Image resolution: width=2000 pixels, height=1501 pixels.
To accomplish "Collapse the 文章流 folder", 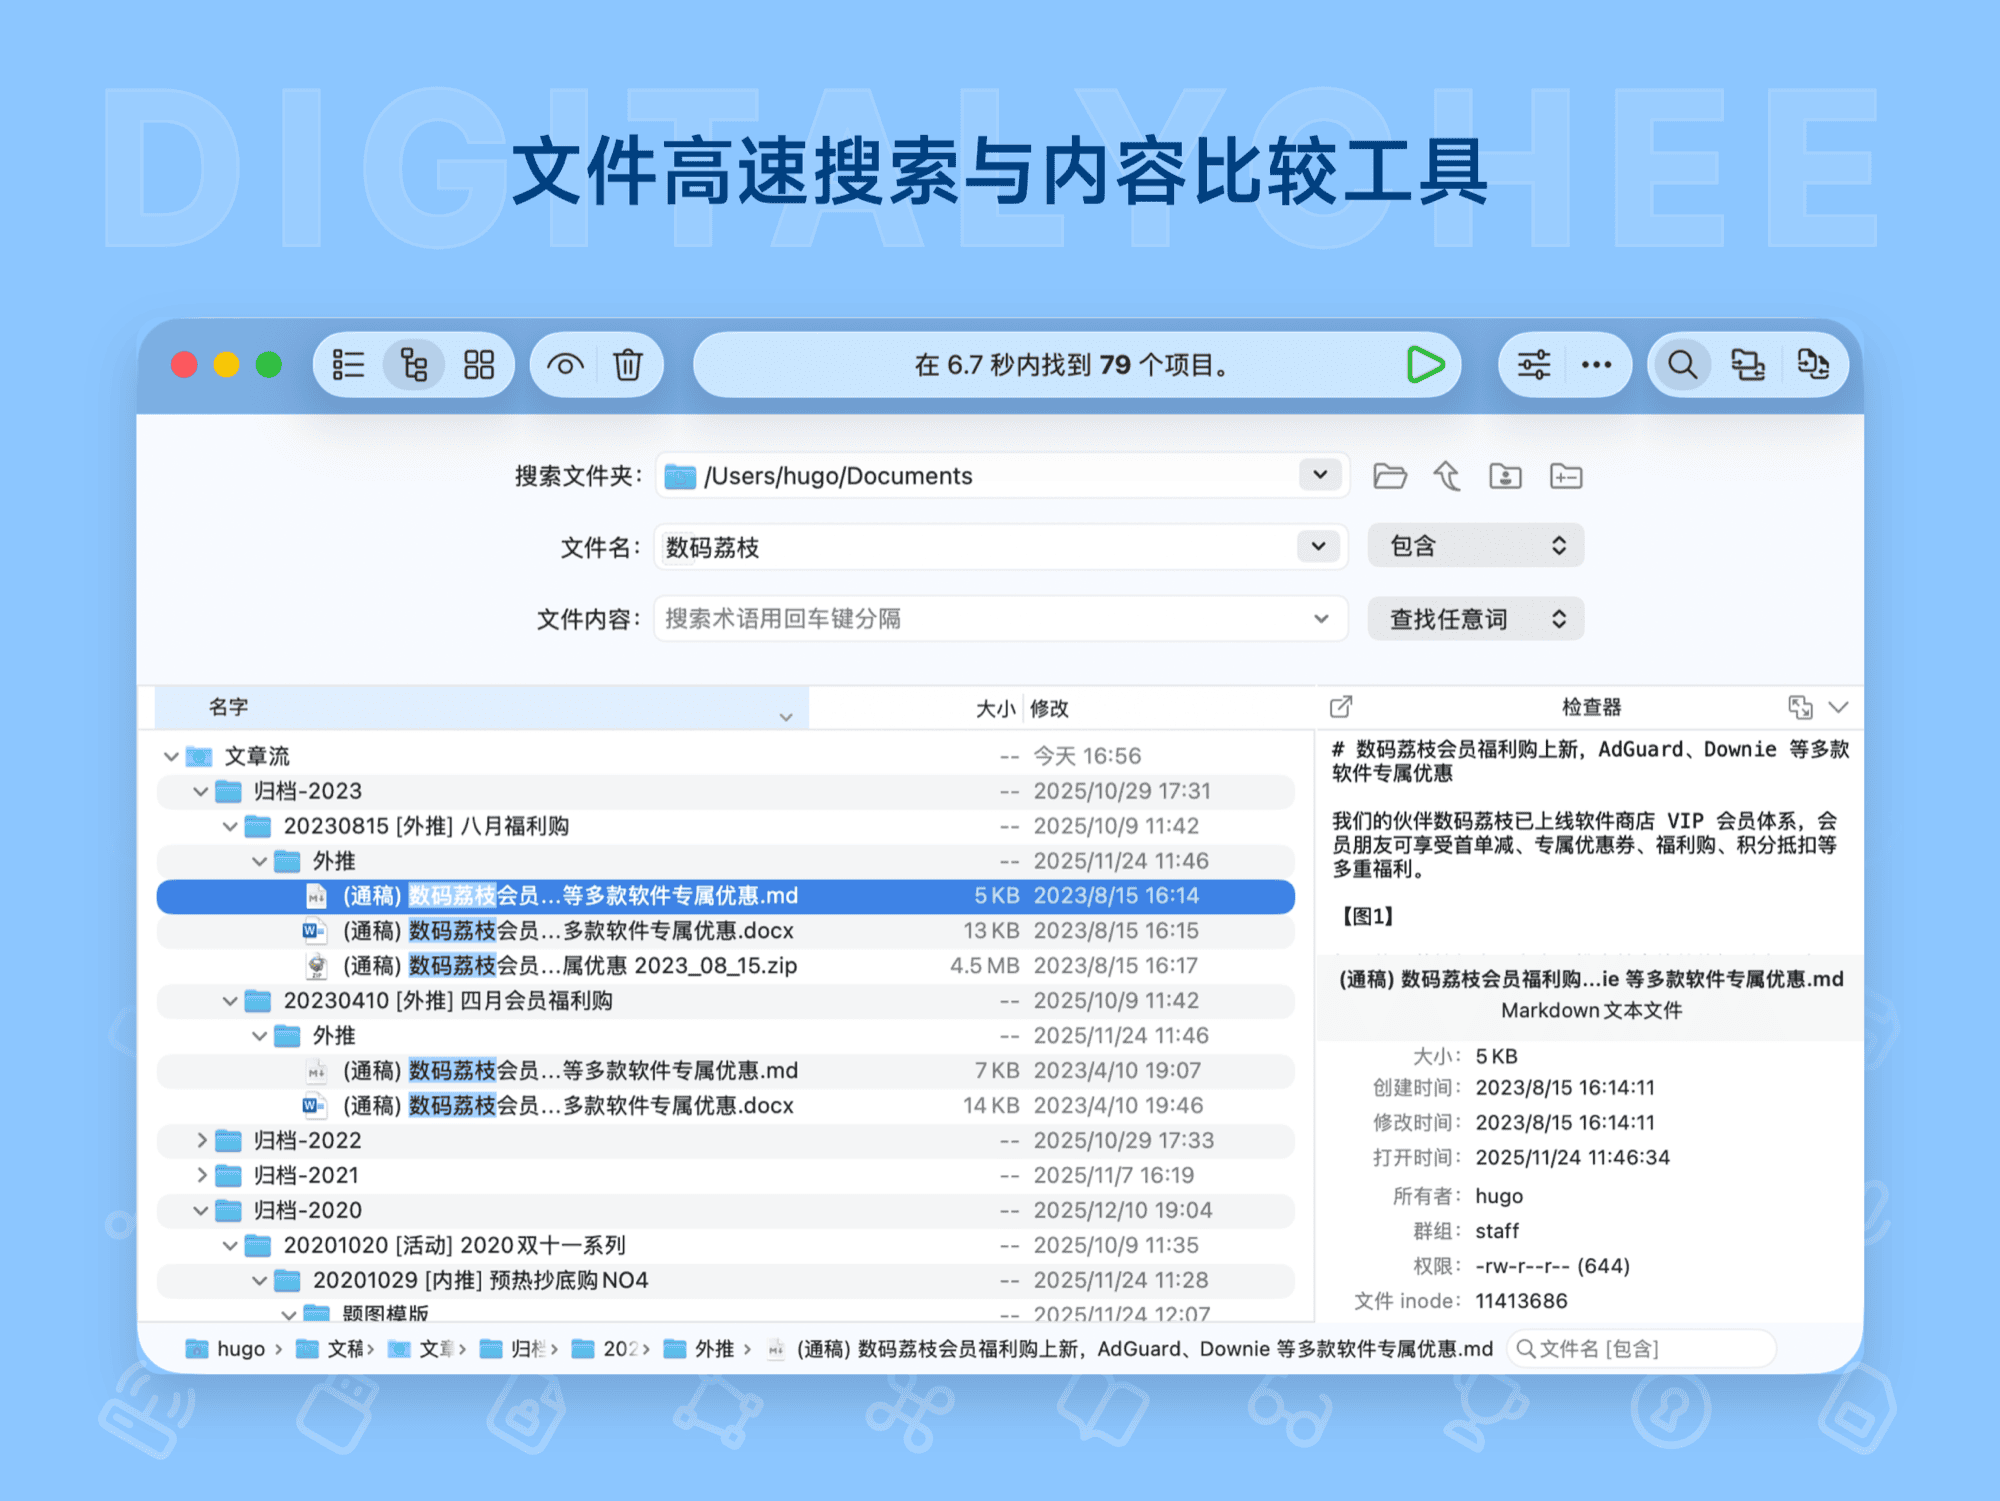I will pyautogui.click(x=171, y=755).
